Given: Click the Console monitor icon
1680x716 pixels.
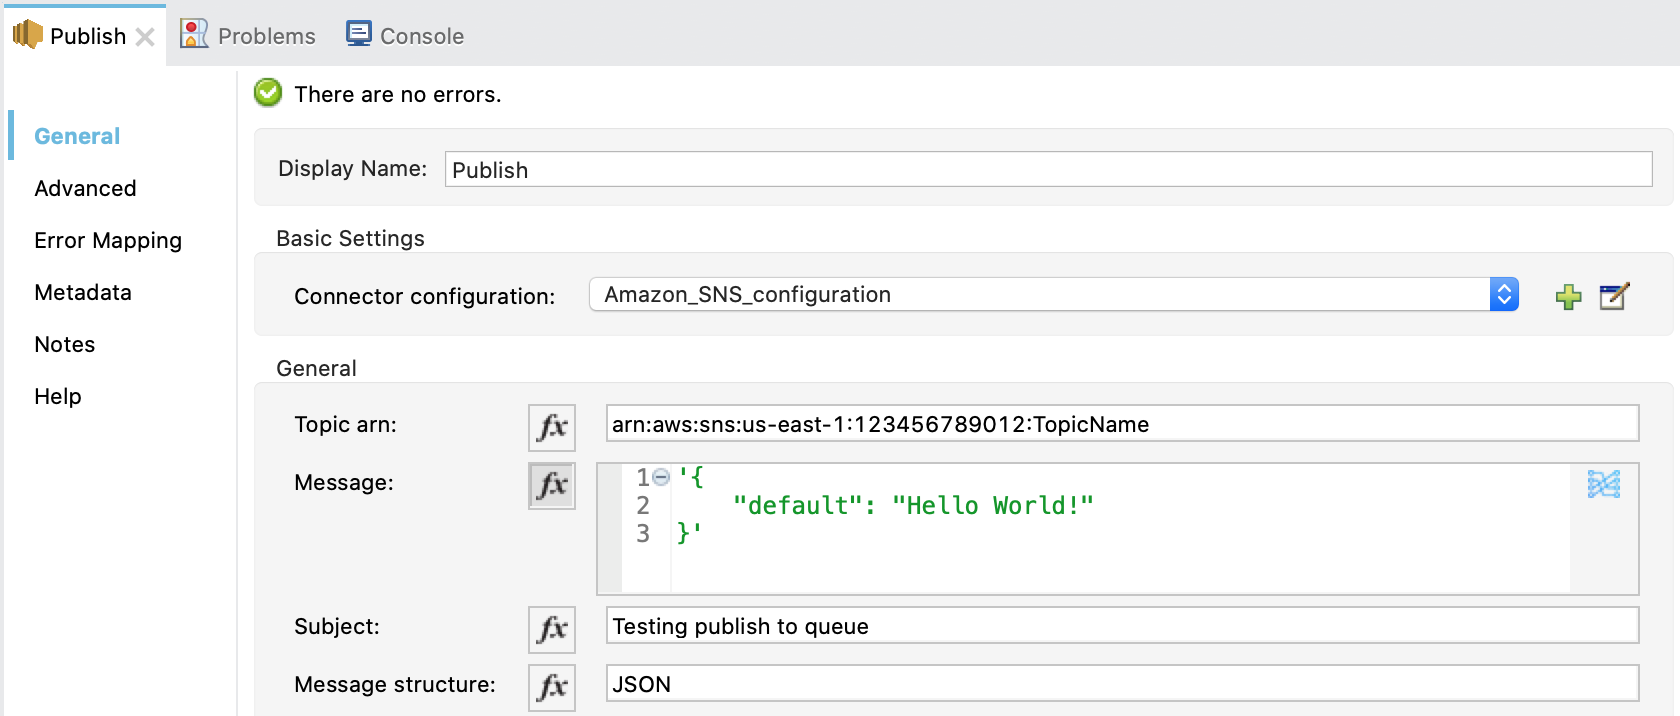Looking at the screenshot, I should pyautogui.click(x=359, y=33).
